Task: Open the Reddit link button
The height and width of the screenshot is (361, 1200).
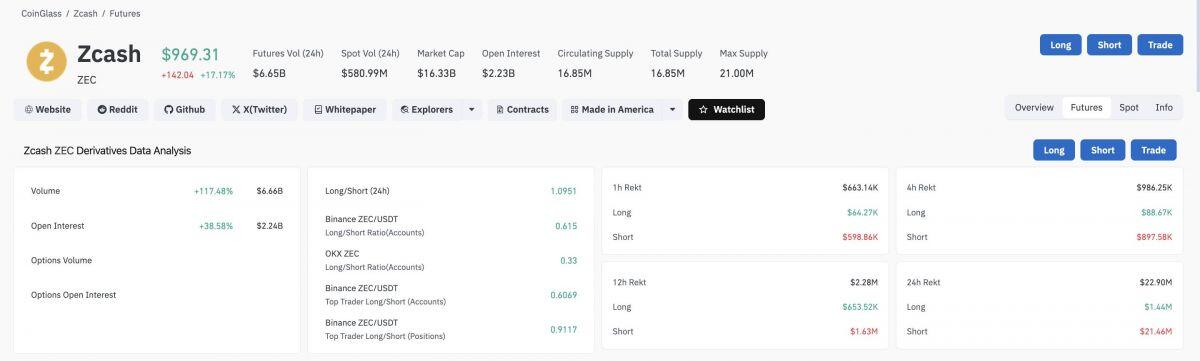Action: pos(117,109)
